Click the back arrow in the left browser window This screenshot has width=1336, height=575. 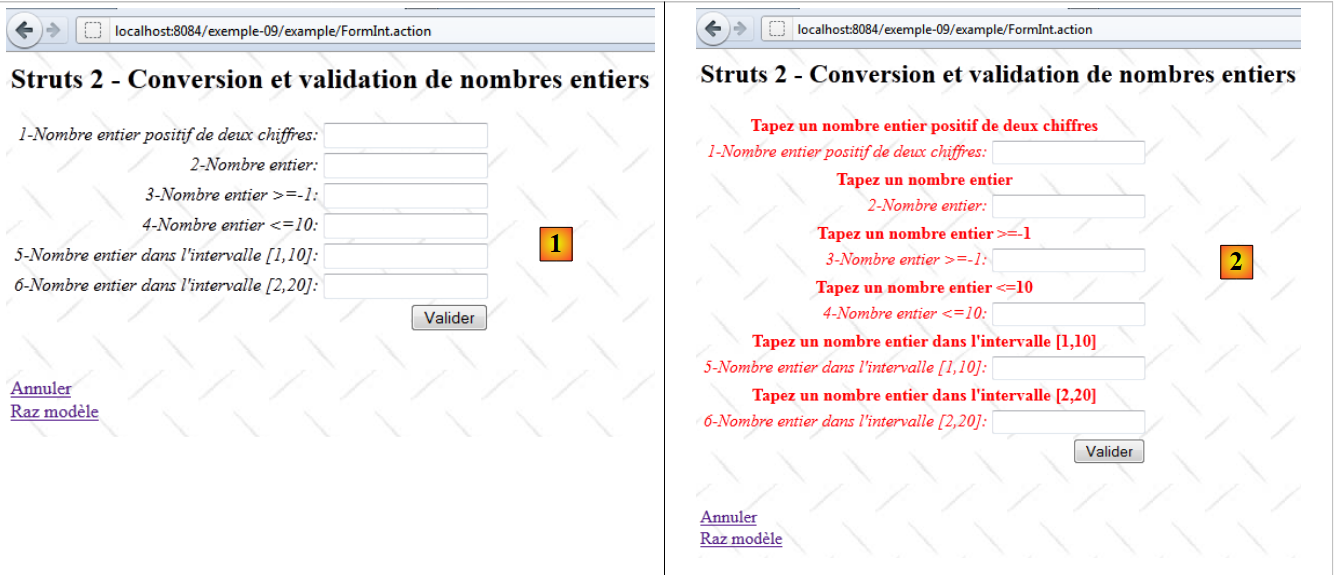25,31
